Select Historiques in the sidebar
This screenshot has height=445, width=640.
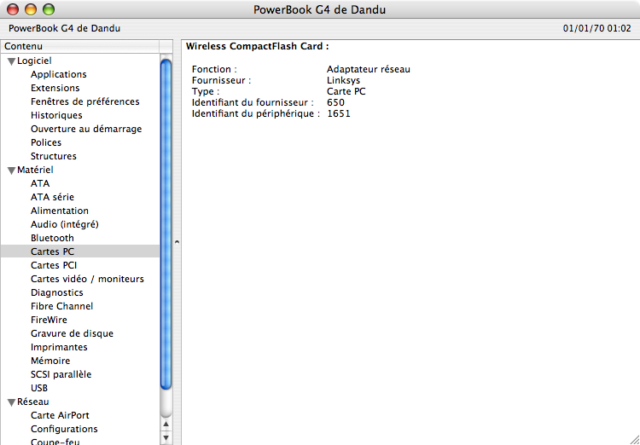coord(56,115)
